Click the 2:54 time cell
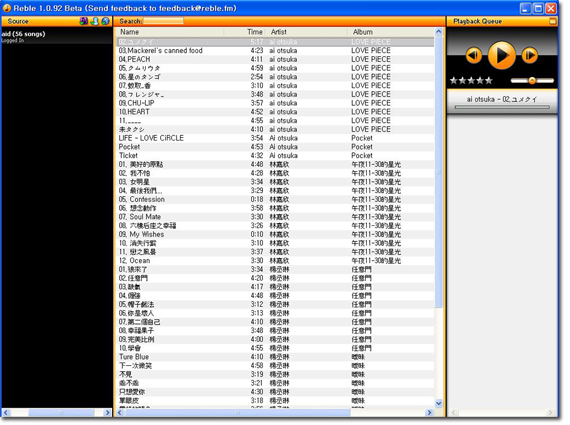 click(x=257, y=77)
